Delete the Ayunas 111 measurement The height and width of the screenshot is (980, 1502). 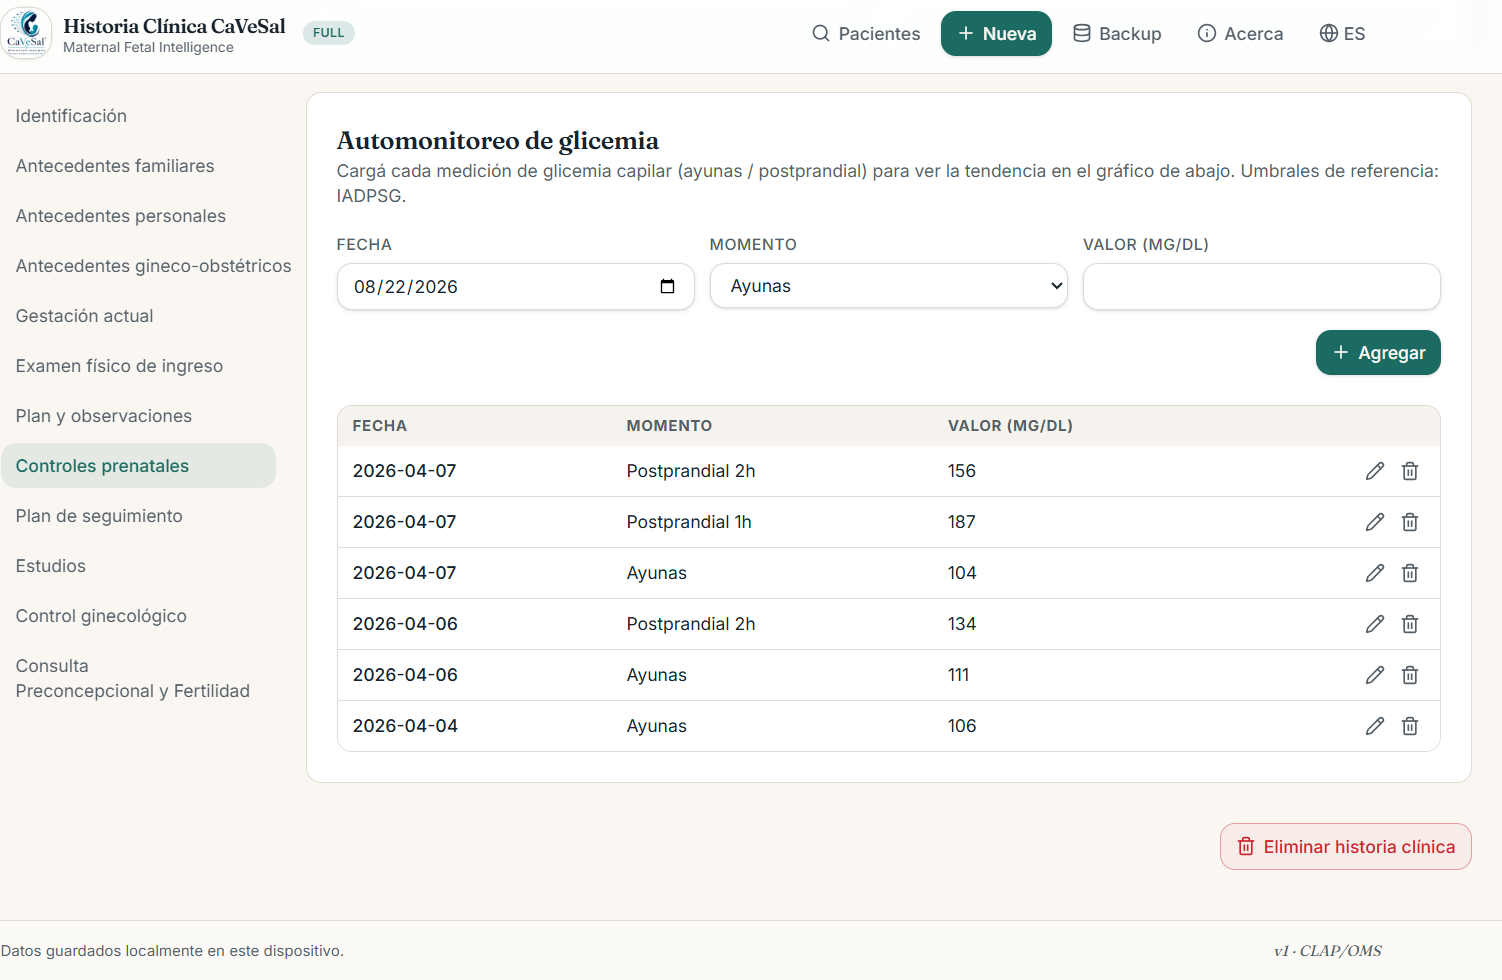coord(1410,675)
